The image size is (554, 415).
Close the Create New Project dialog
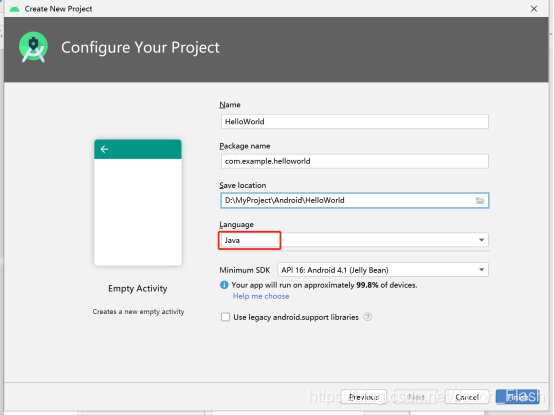coord(534,9)
